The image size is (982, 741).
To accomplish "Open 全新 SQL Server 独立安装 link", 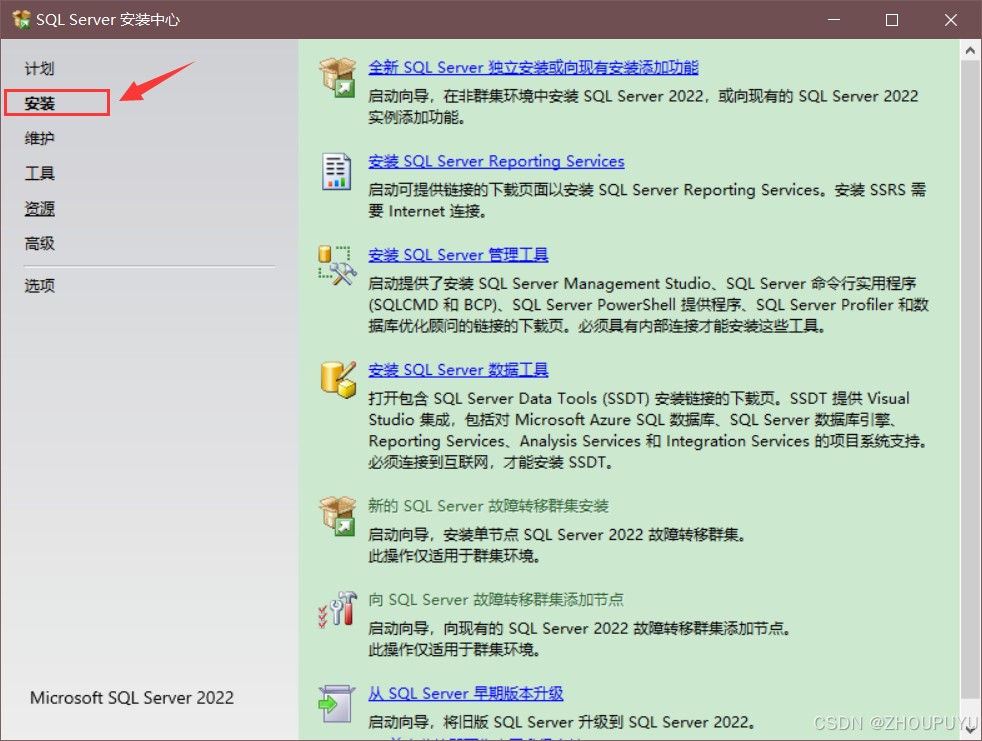I will tap(533, 67).
